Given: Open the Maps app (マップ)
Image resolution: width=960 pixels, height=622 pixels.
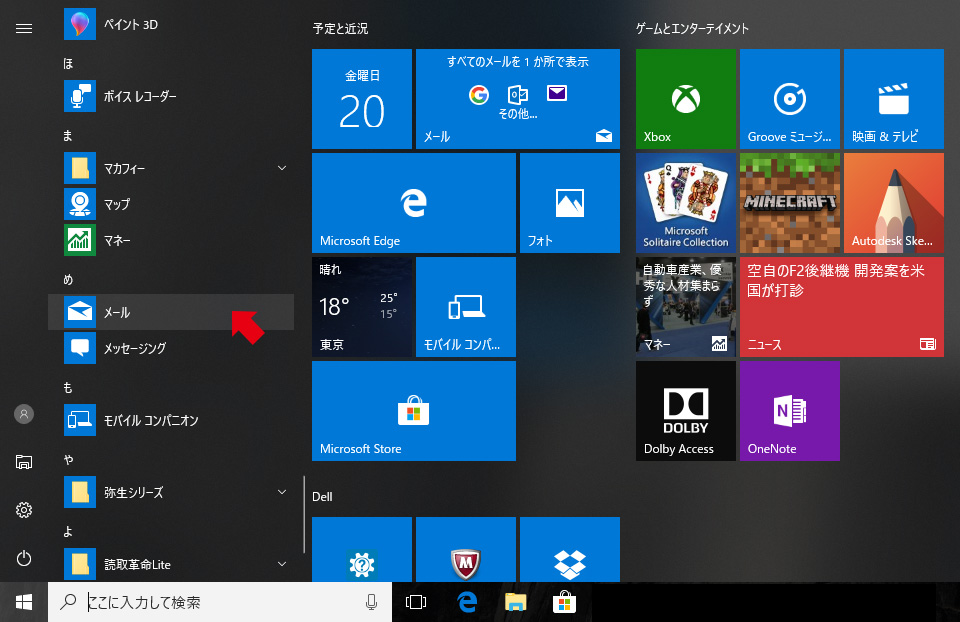Looking at the screenshot, I should pos(171,204).
